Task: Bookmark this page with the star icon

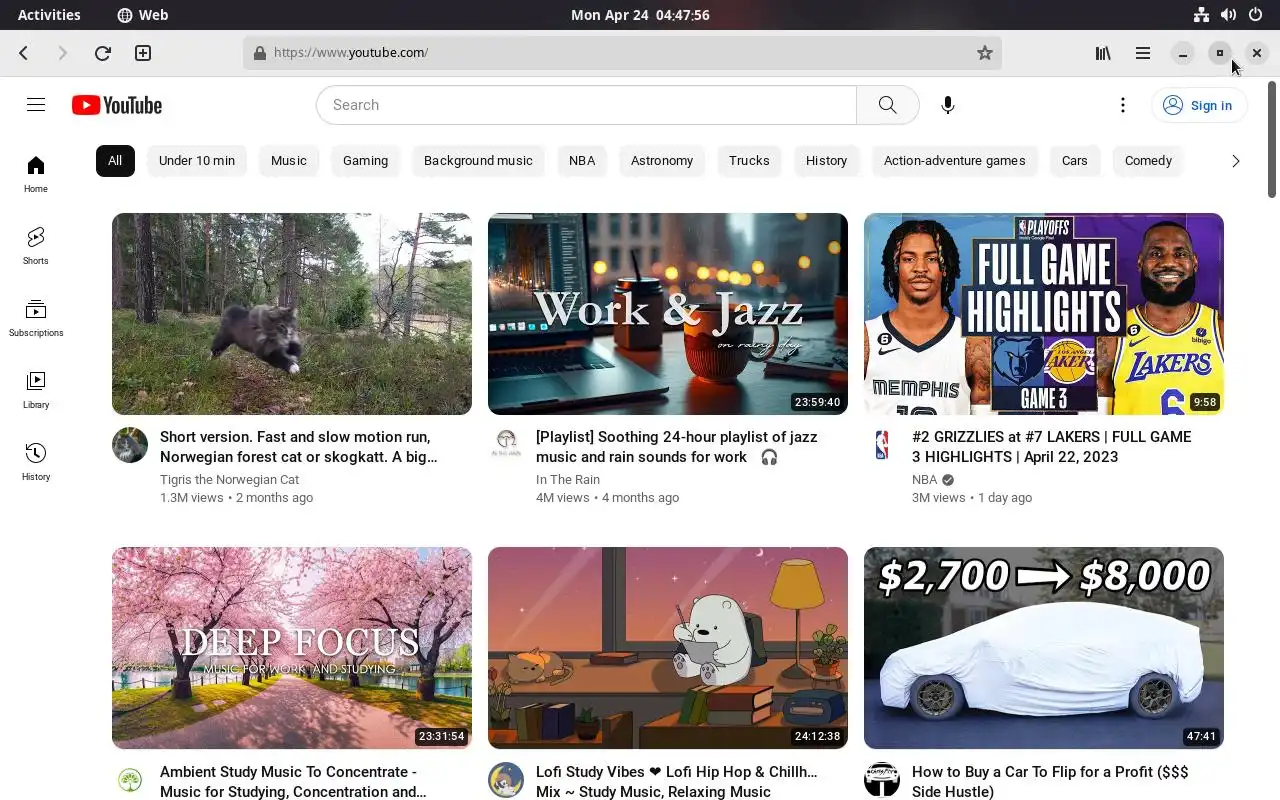Action: pos(985,53)
